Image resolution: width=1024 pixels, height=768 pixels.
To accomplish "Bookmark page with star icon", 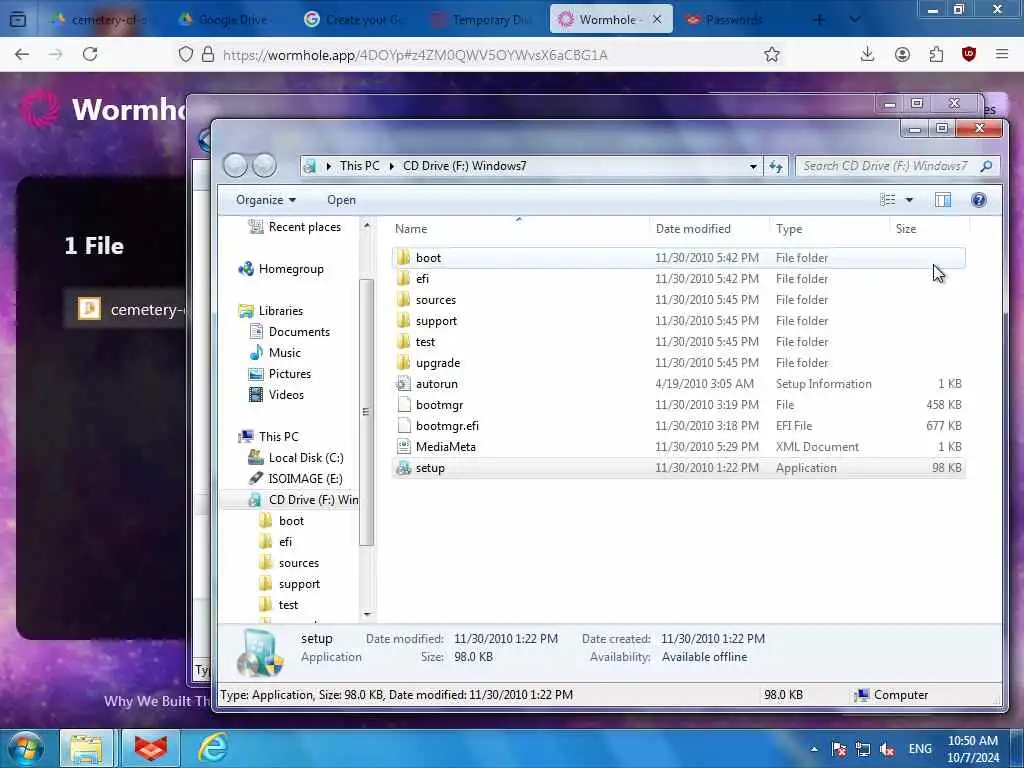I will 772,54.
